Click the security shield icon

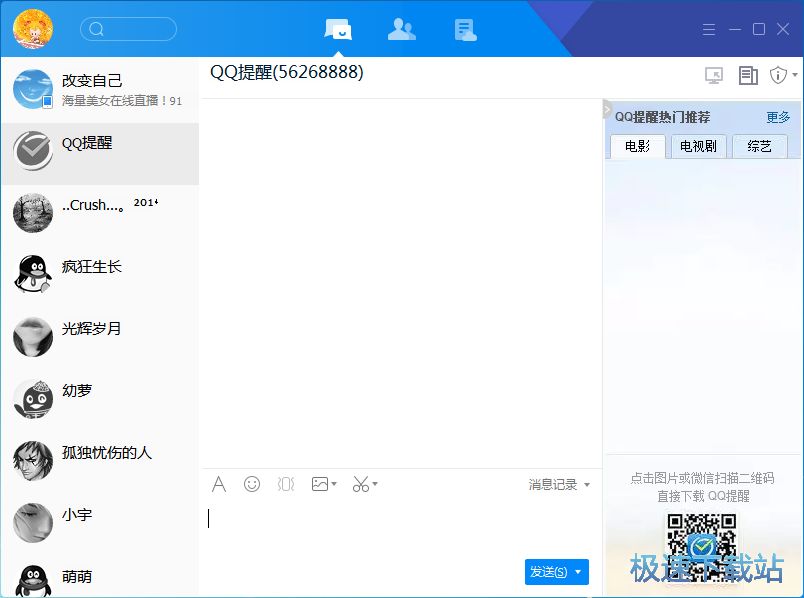coord(778,75)
